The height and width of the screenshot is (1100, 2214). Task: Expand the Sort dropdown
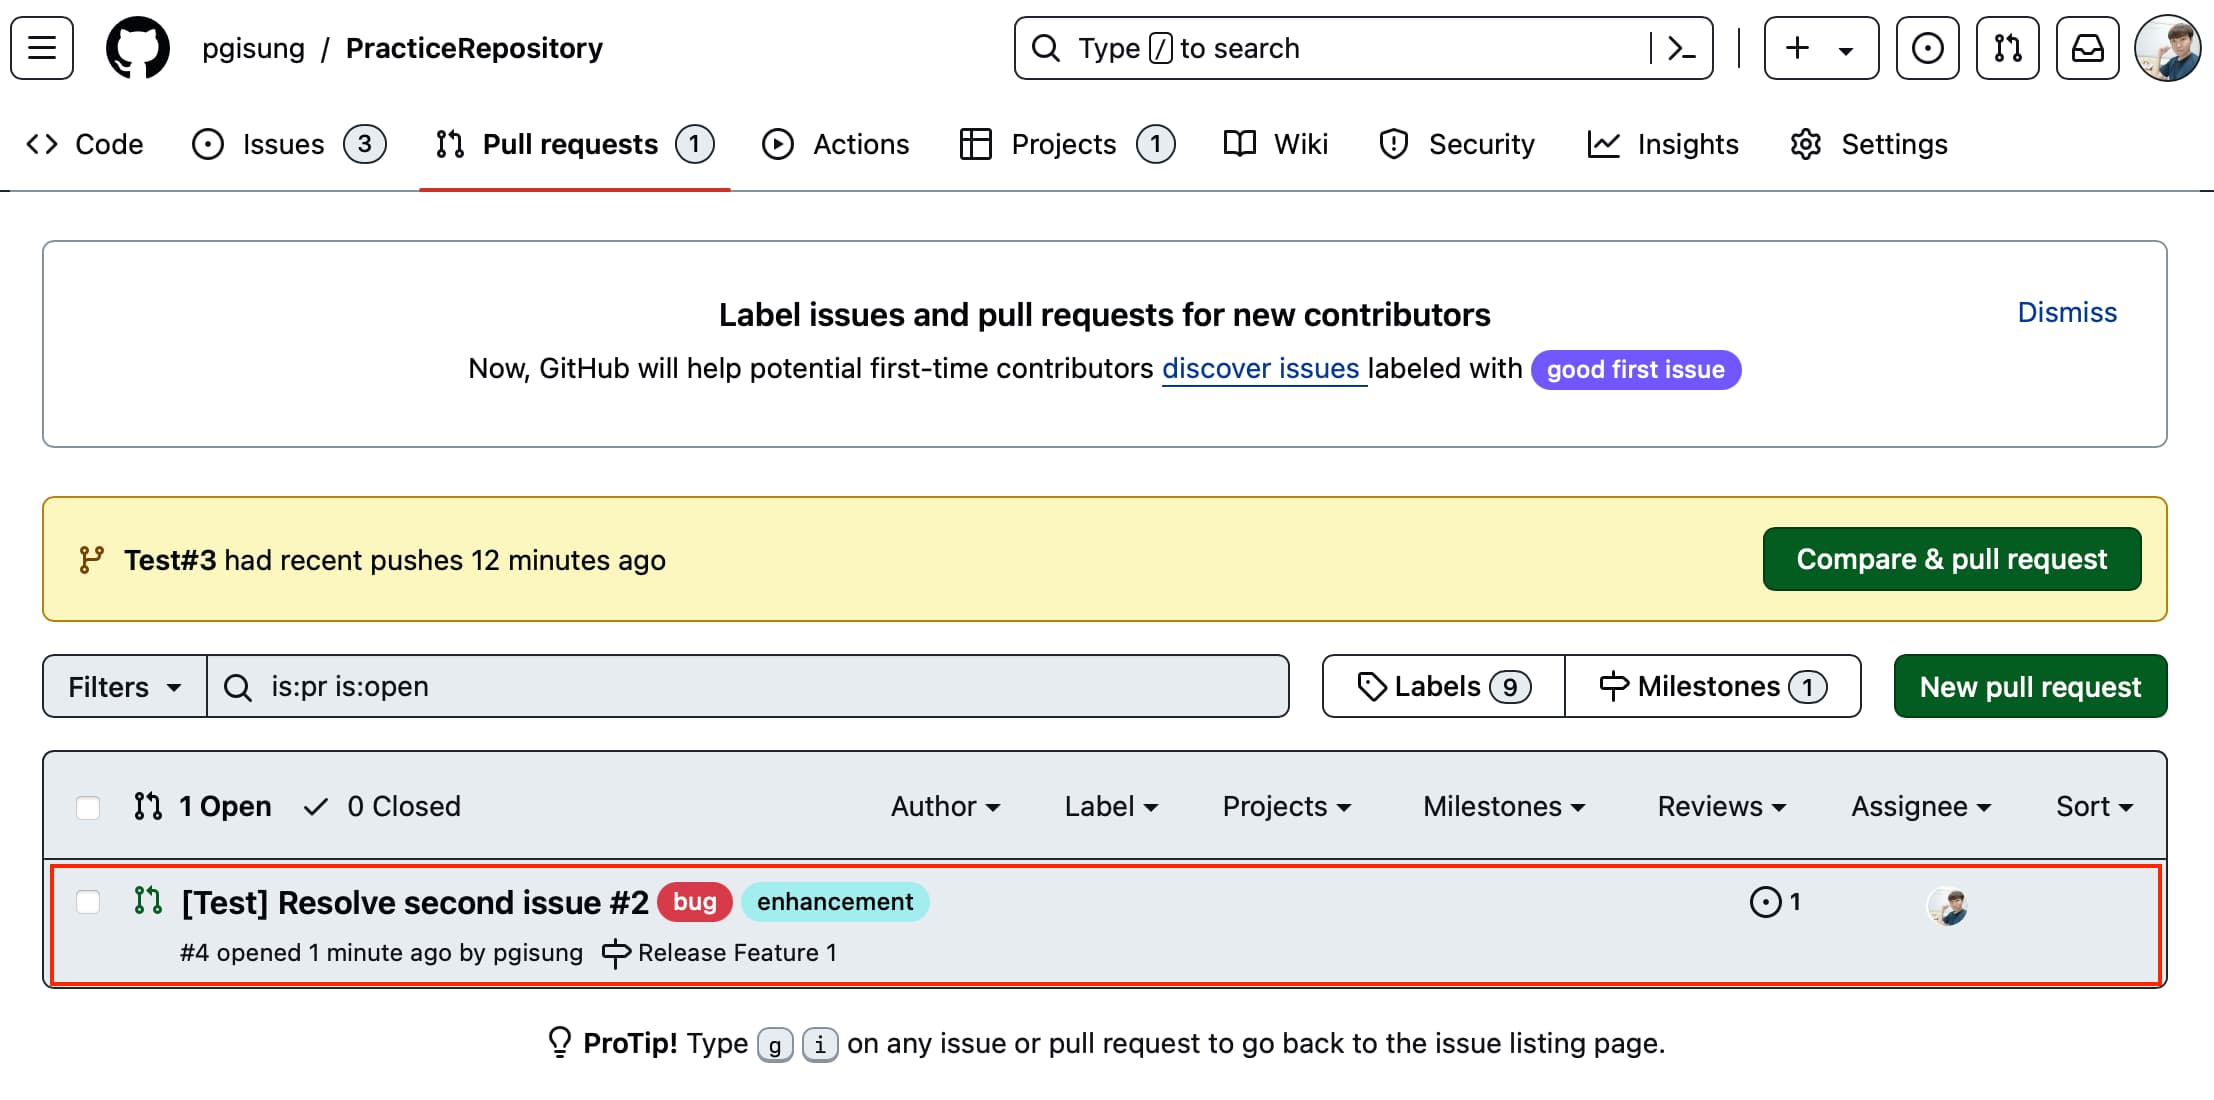(2095, 806)
